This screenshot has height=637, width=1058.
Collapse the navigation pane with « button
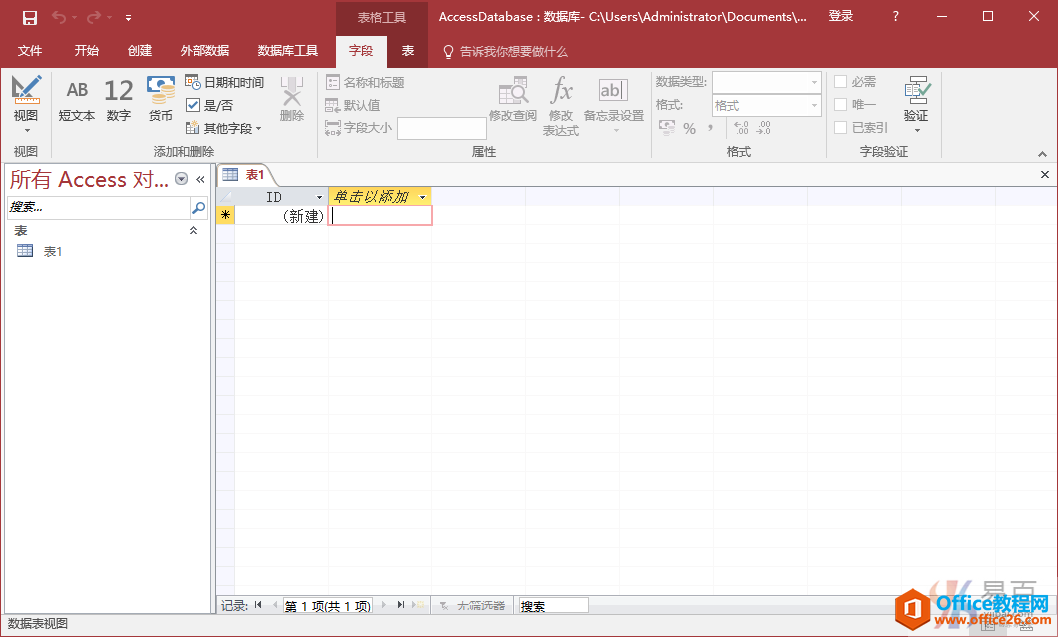click(200, 179)
